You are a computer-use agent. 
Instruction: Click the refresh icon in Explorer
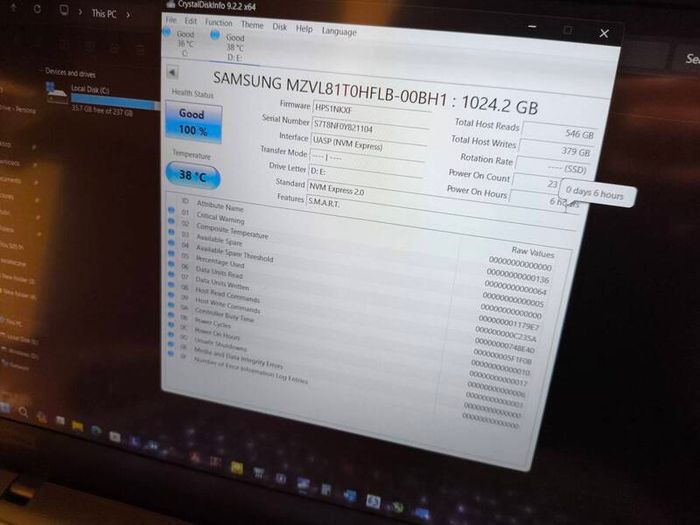[x=38, y=9]
